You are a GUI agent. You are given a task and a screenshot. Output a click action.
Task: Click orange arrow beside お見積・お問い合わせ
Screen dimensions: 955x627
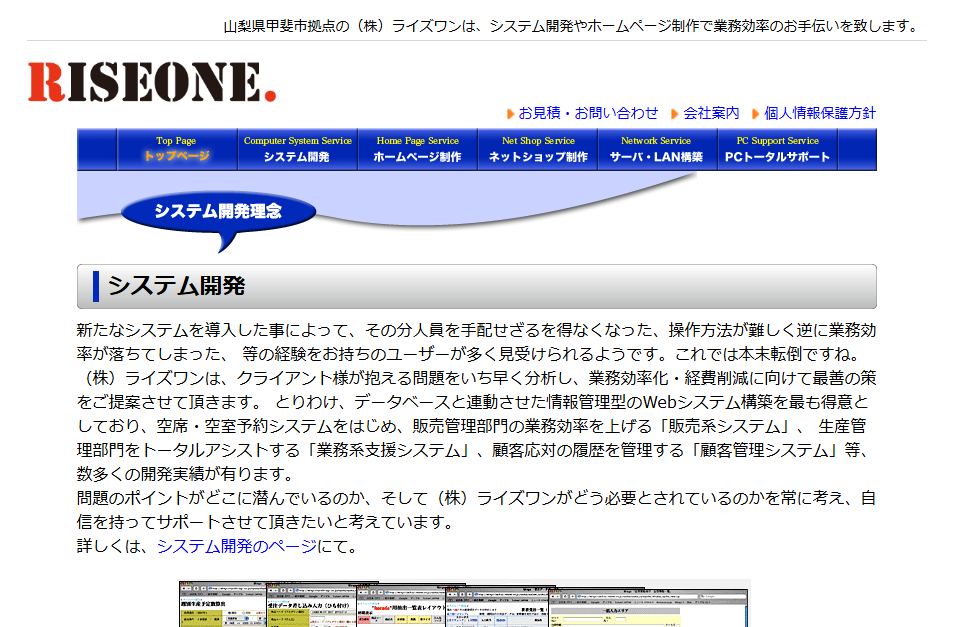click(510, 114)
